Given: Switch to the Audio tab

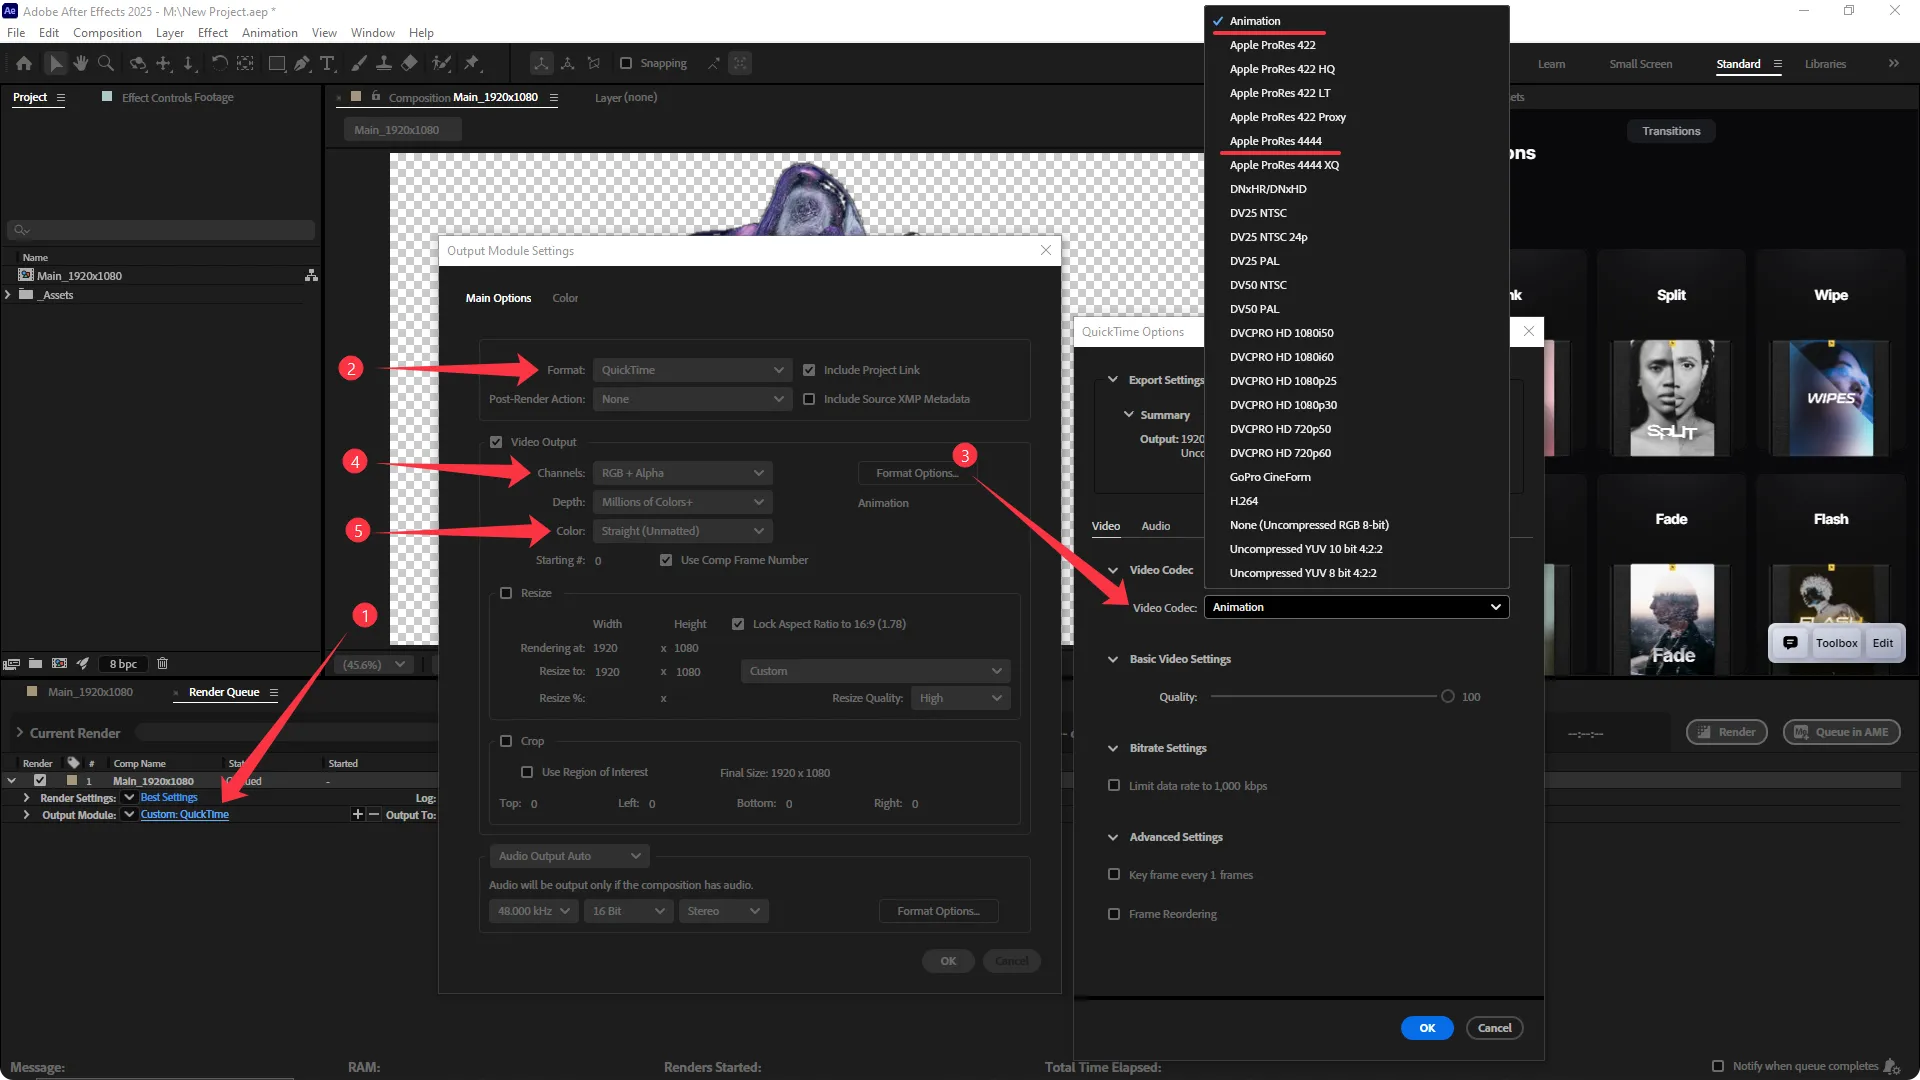Looking at the screenshot, I should point(1155,526).
